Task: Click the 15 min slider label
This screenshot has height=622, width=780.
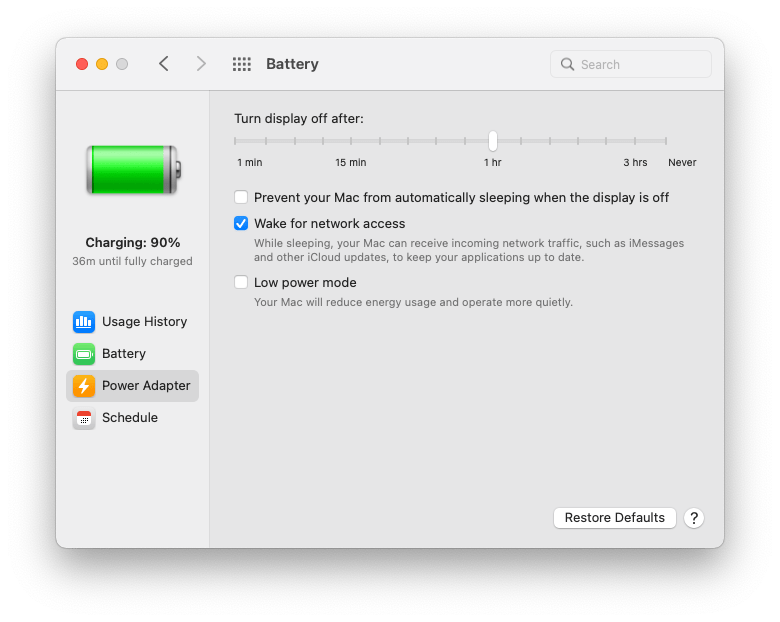Action: tap(351, 163)
